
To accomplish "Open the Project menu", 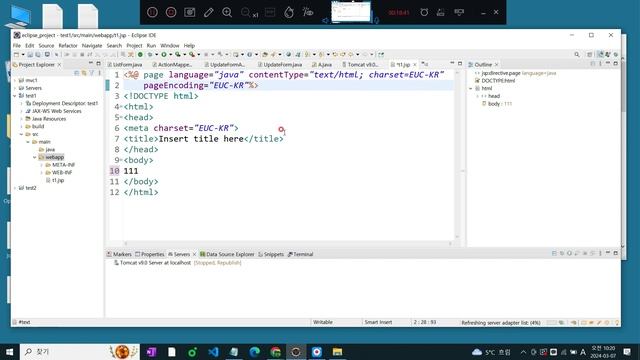I will pos(134,46).
